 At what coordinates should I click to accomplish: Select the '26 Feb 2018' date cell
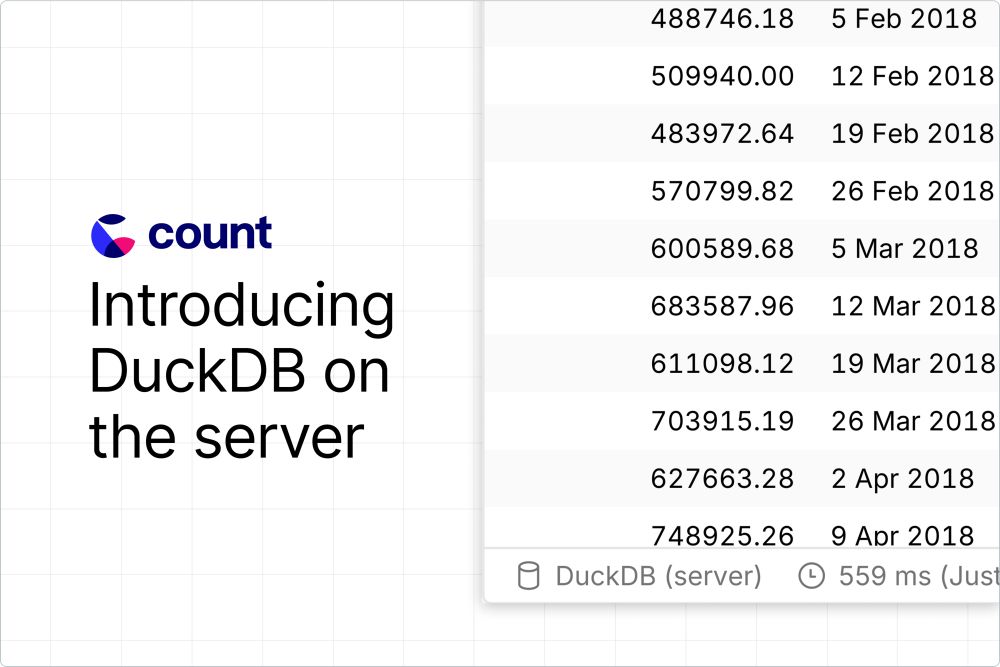913,191
